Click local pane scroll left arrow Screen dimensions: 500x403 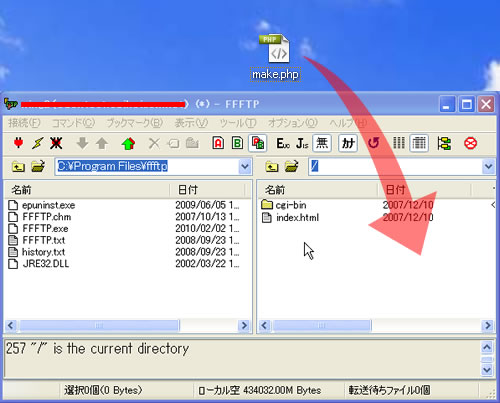point(11,325)
